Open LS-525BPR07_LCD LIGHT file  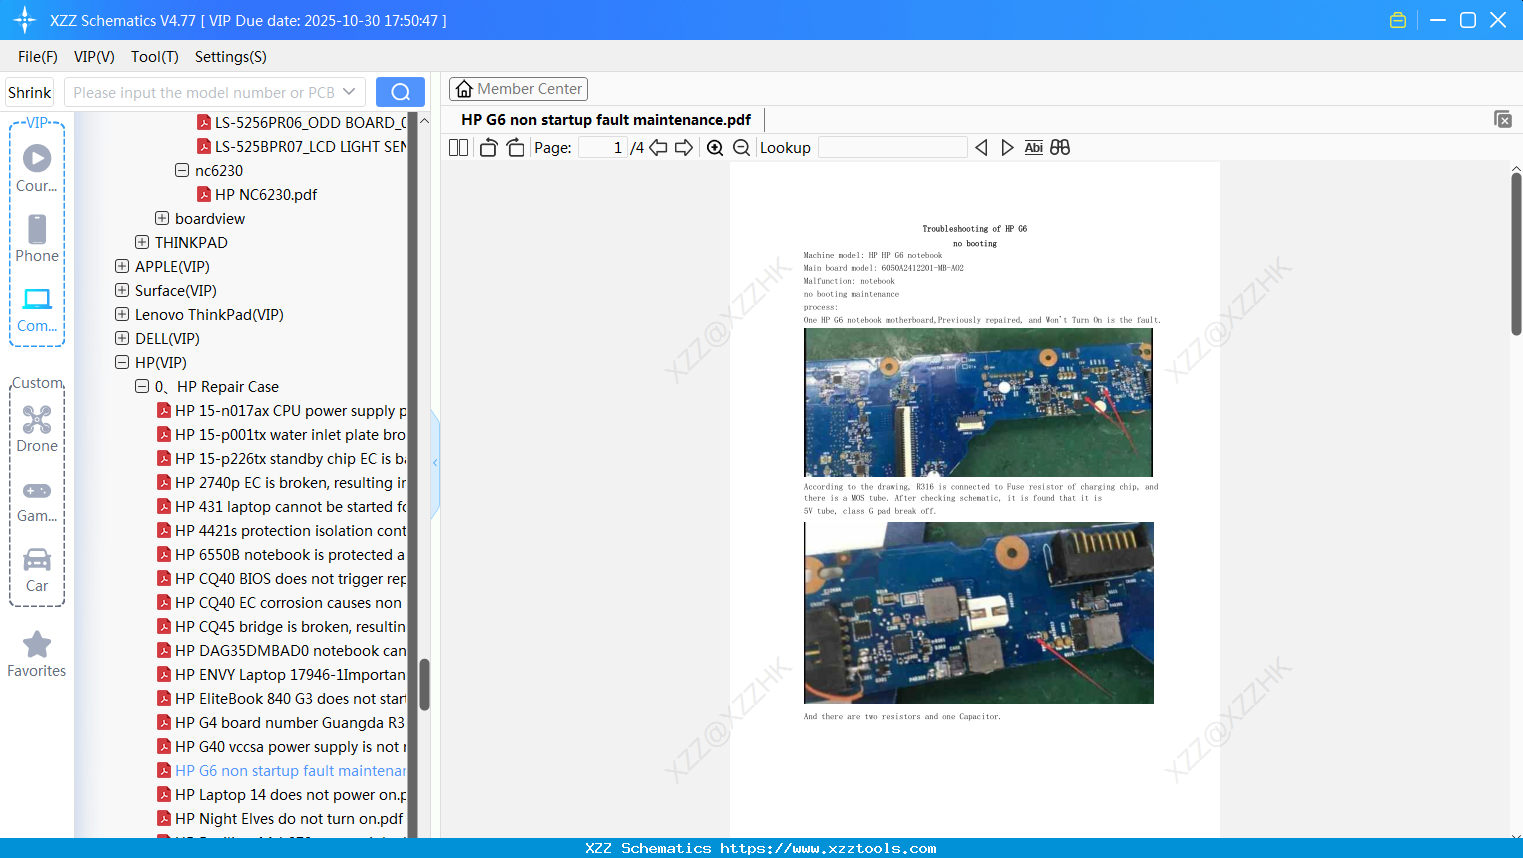(301, 147)
